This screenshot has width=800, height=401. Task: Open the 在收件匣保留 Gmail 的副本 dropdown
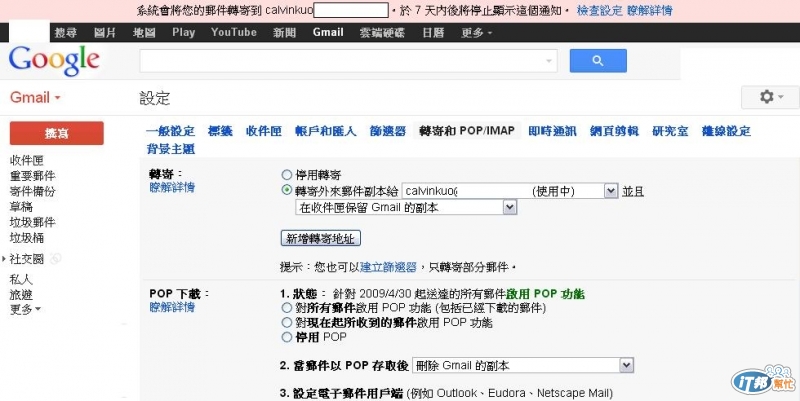[x=406, y=207]
